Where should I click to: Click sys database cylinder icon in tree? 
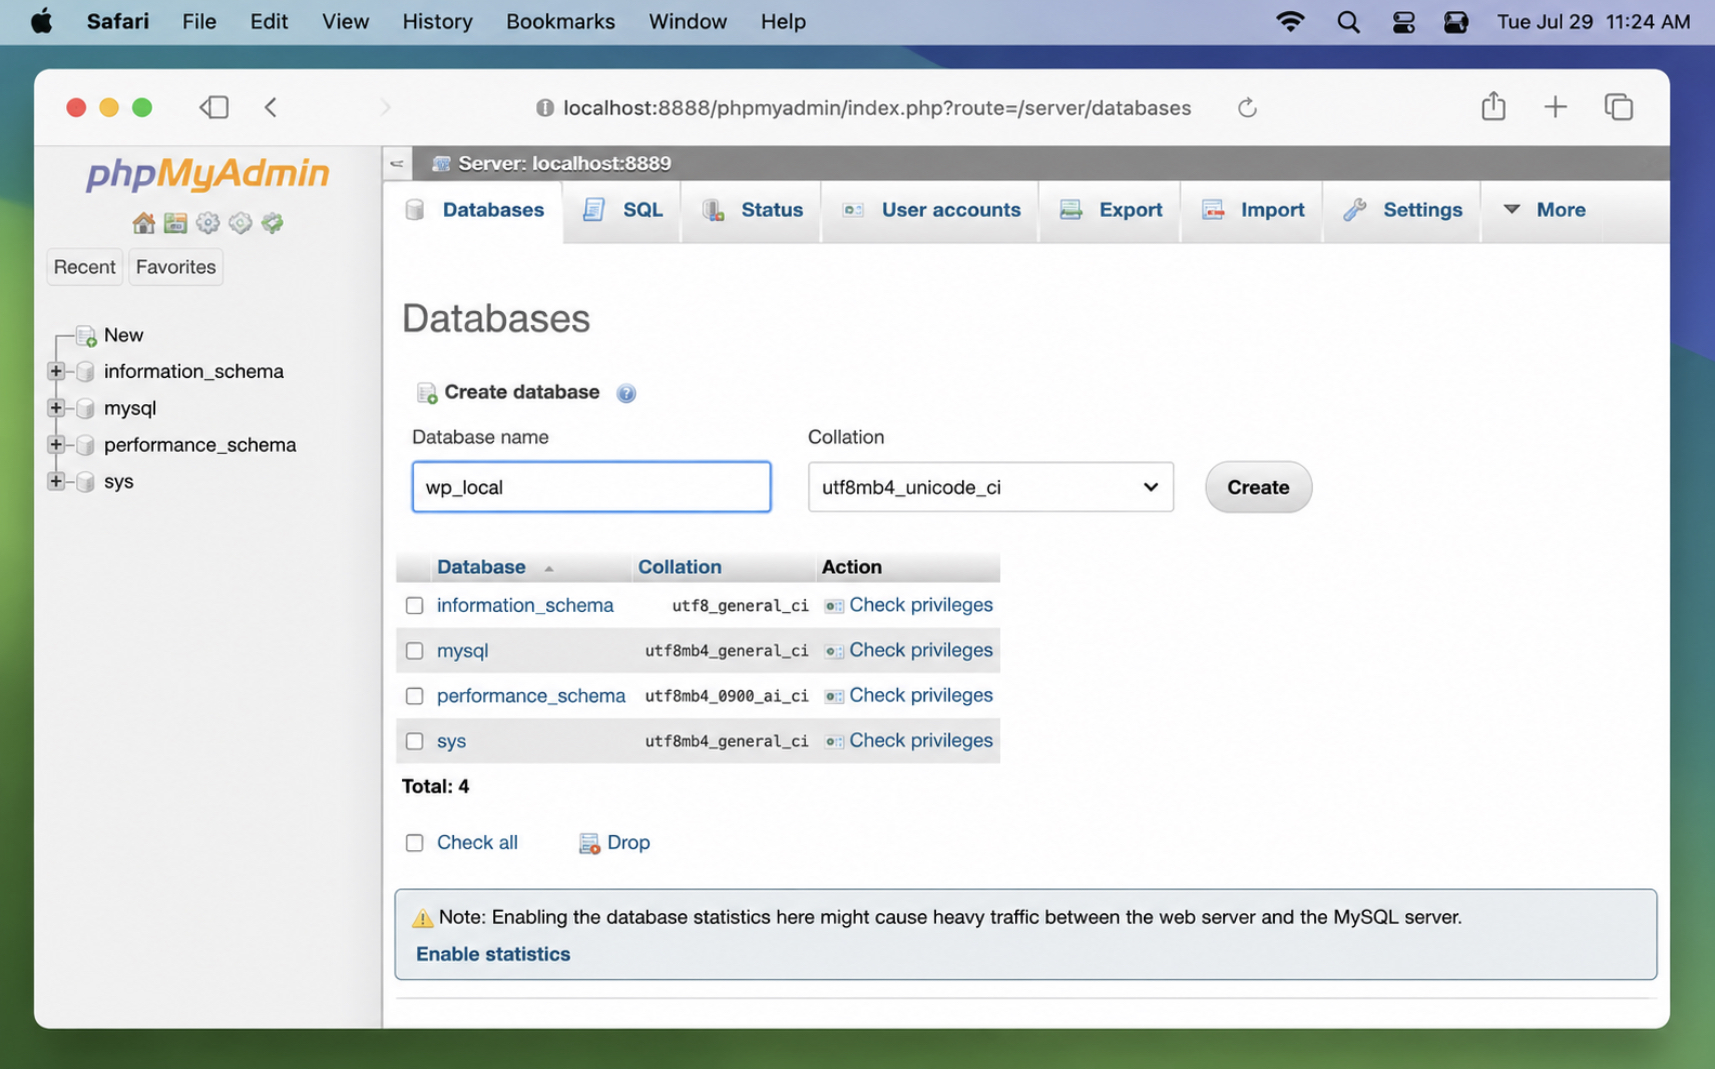click(86, 481)
